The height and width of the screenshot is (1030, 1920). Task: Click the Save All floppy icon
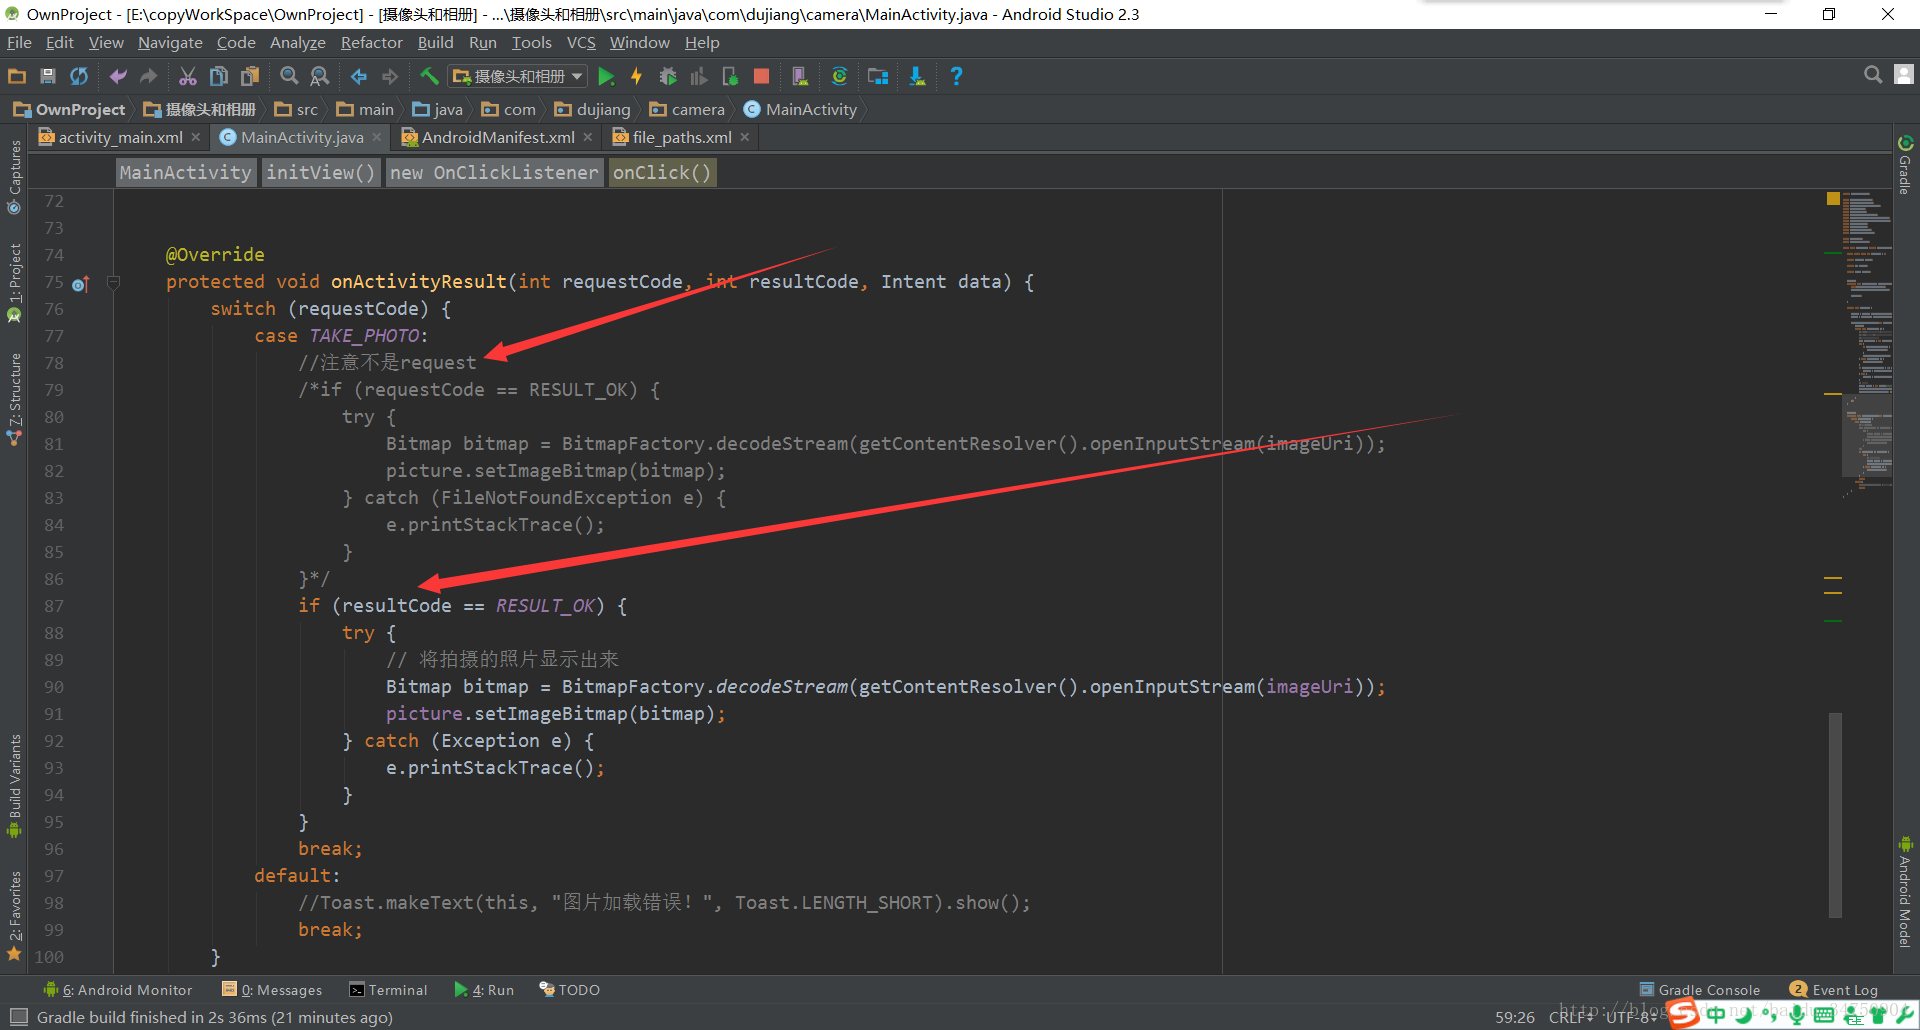click(47, 76)
